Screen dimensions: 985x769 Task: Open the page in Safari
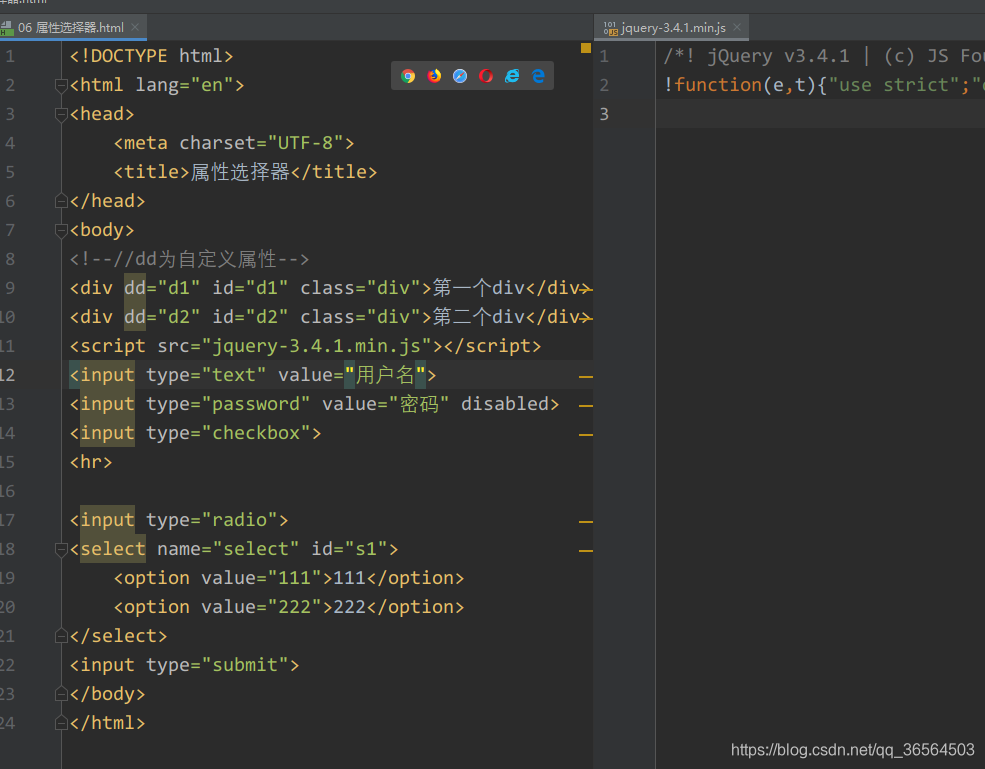point(459,75)
